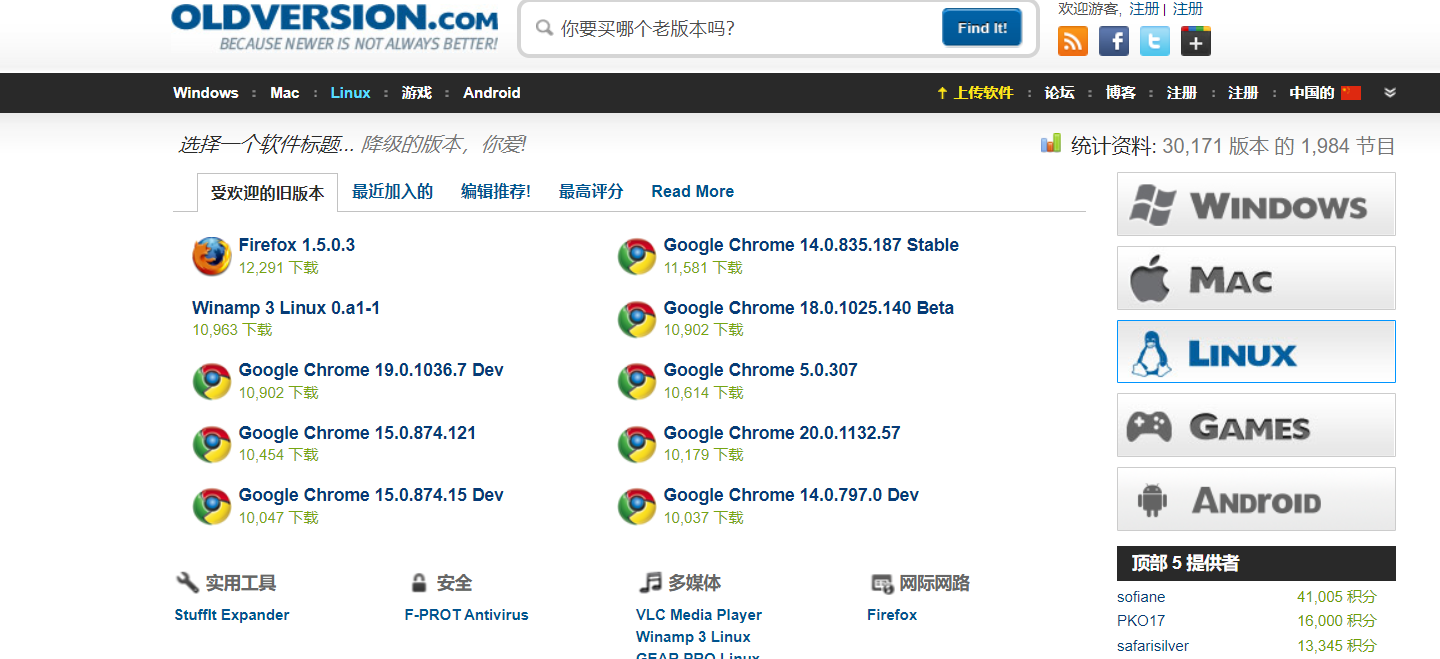Open Google Chrome 14.0.797.0 Dev link

[791, 495]
